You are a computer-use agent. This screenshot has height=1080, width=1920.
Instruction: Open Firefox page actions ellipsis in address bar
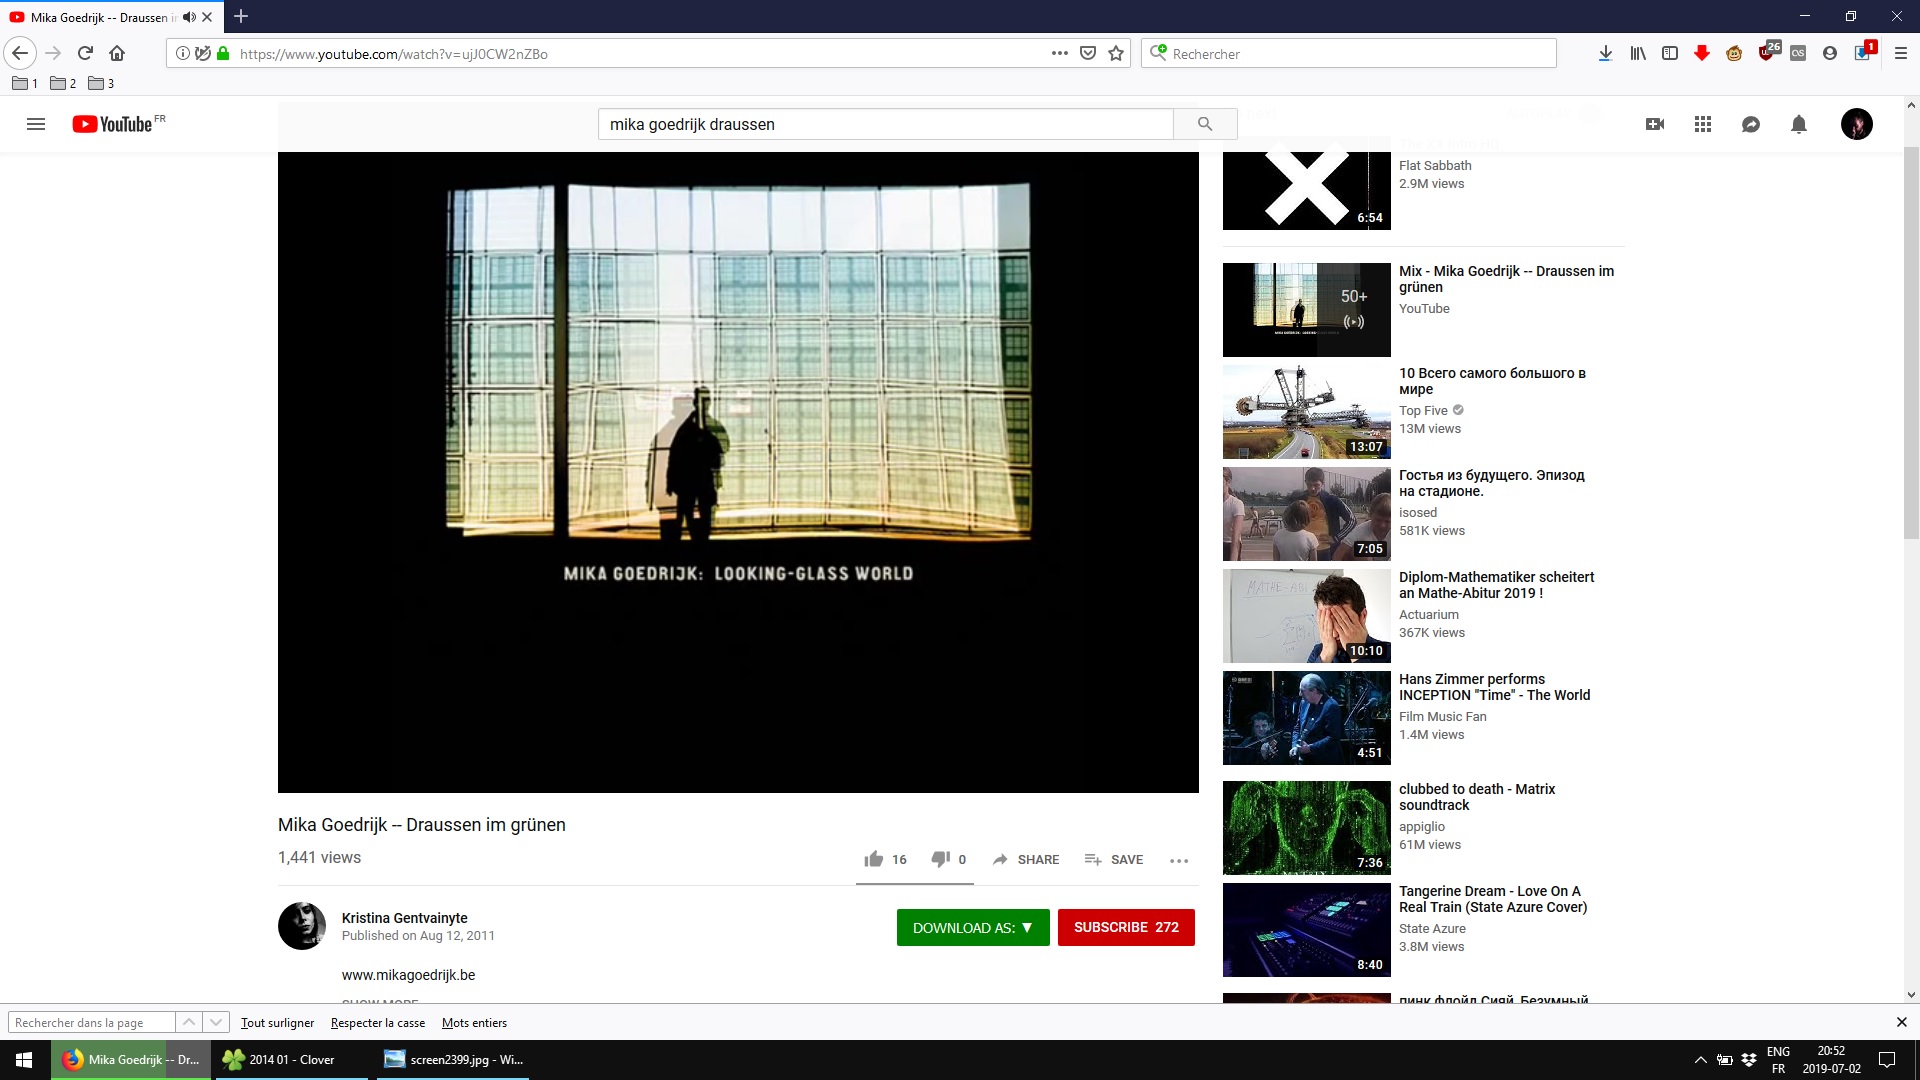point(1059,53)
